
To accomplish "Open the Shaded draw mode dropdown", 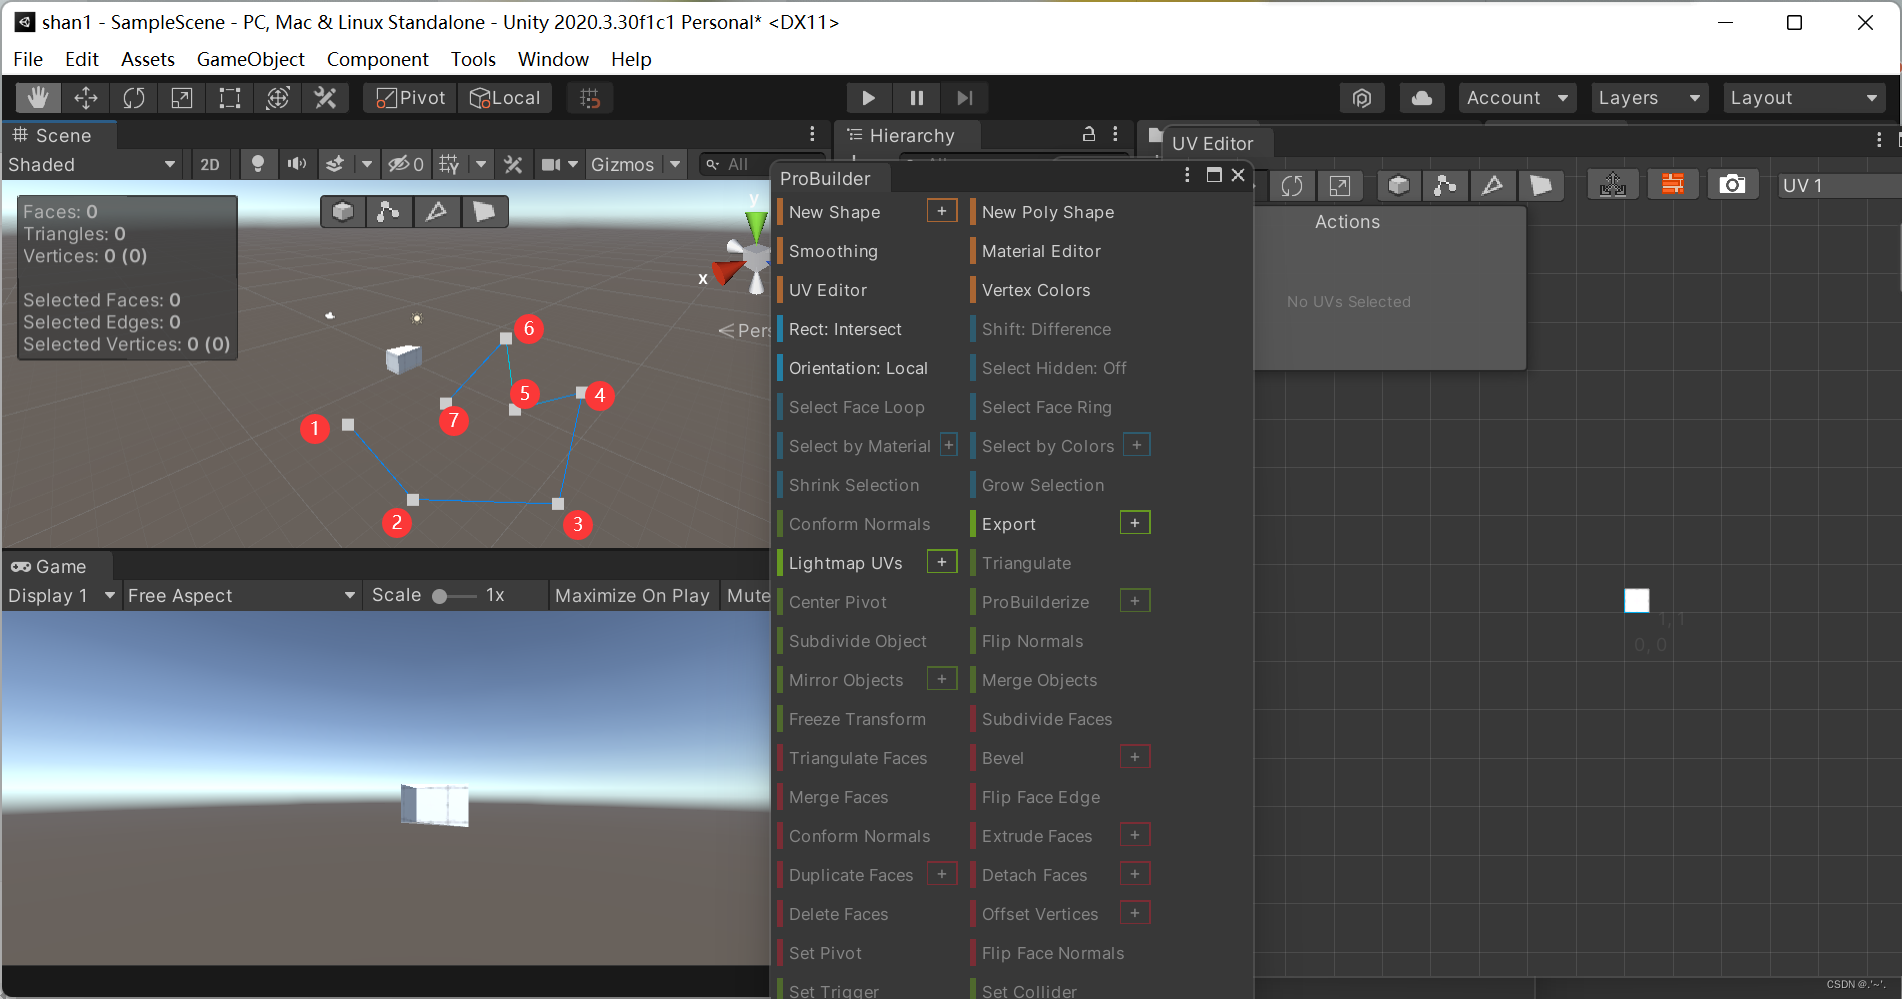I will pyautogui.click(x=92, y=164).
